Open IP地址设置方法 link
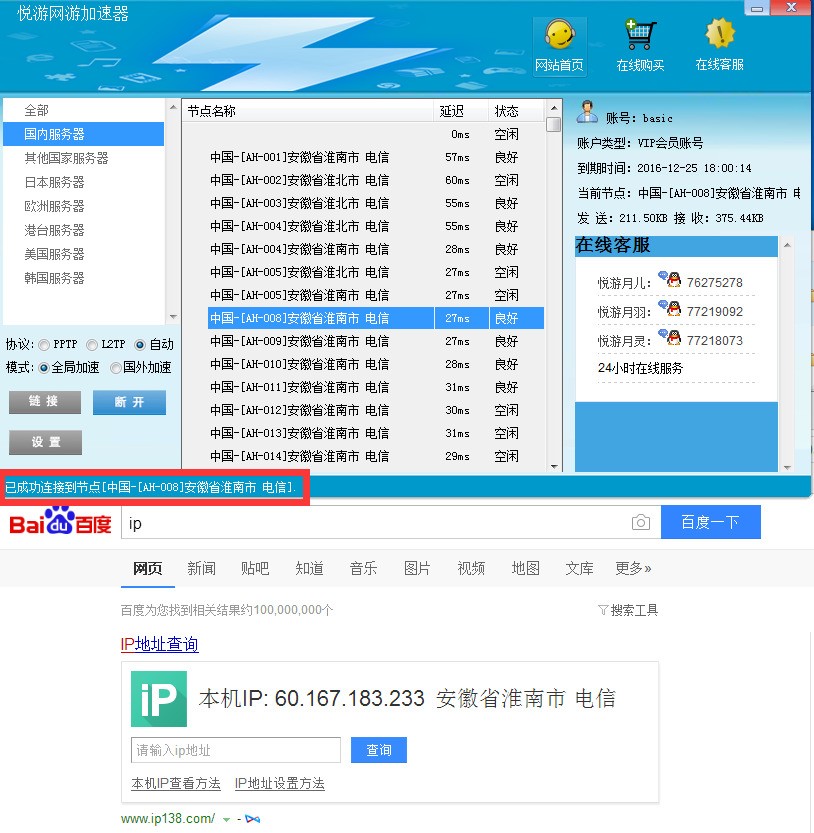814x833 pixels. point(279,784)
